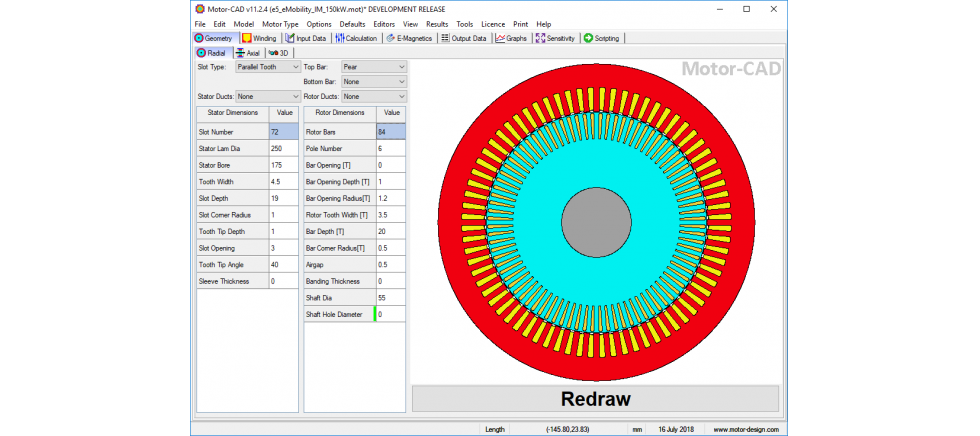Switch to the Input Data tab
This screenshot has width=980, height=436.
pyautogui.click(x=306, y=38)
